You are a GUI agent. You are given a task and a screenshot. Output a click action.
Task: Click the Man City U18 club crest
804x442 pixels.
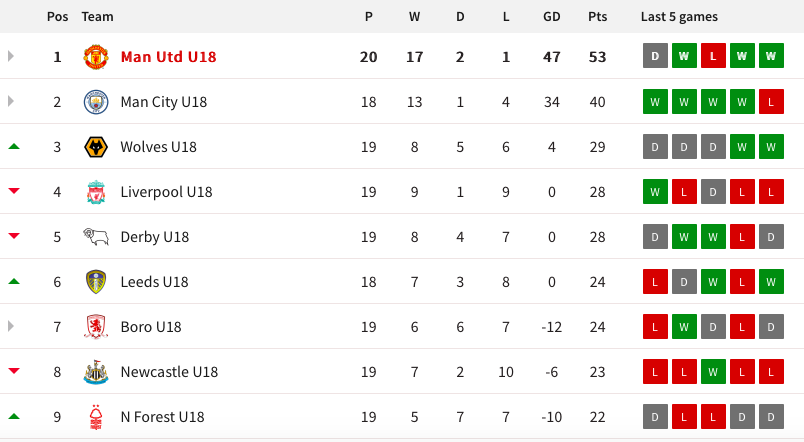95,102
